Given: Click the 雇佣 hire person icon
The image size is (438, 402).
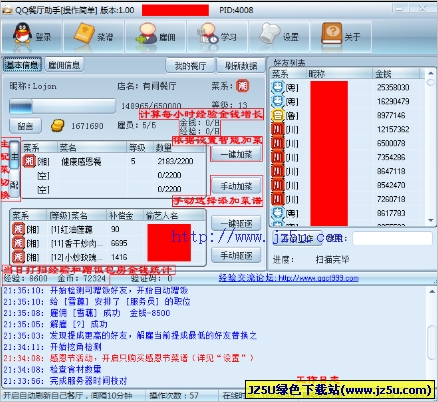Looking at the screenshot, I should [147, 34].
